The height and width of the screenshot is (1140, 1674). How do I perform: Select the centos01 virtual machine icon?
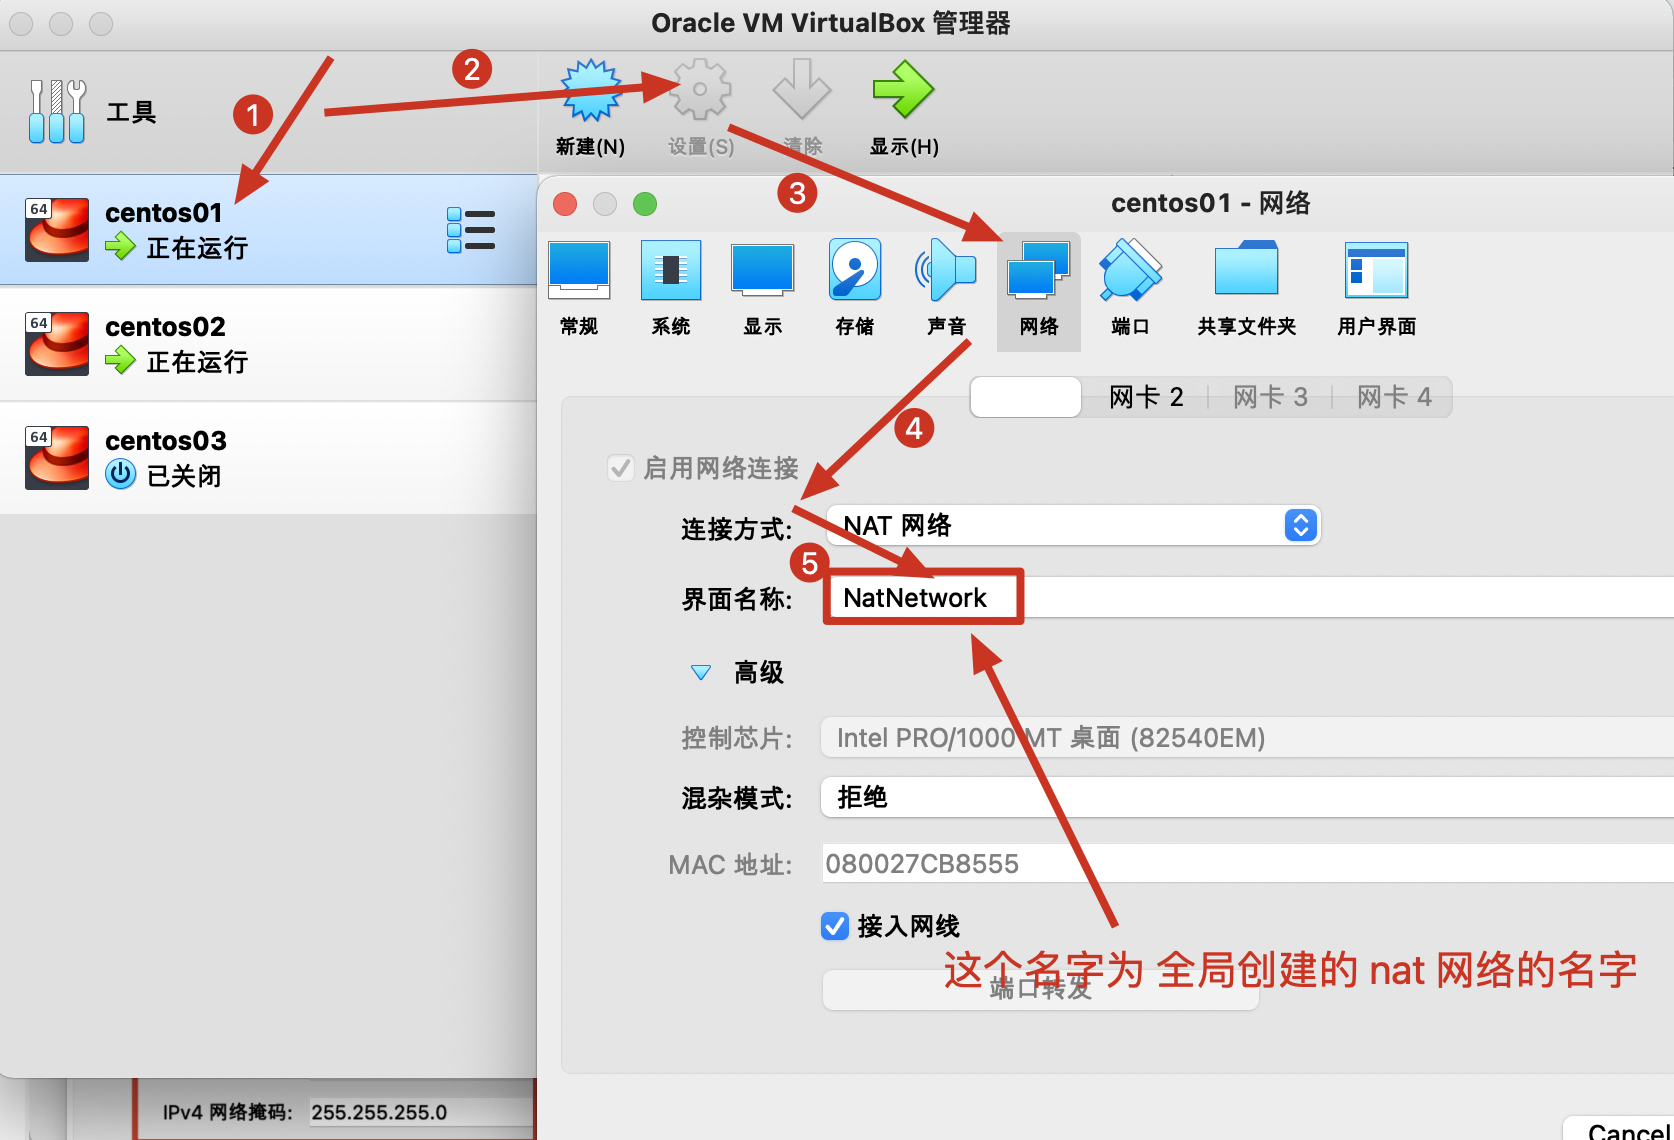point(56,230)
